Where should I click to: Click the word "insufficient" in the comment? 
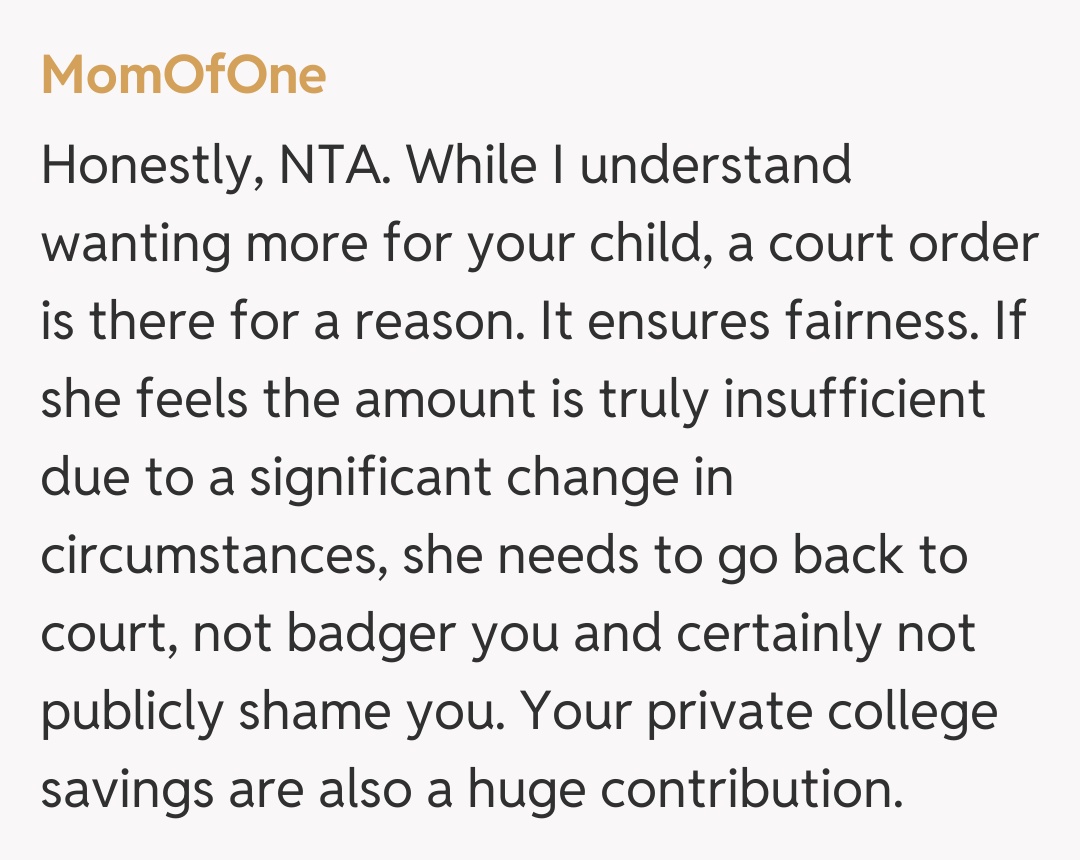pyautogui.click(x=855, y=401)
